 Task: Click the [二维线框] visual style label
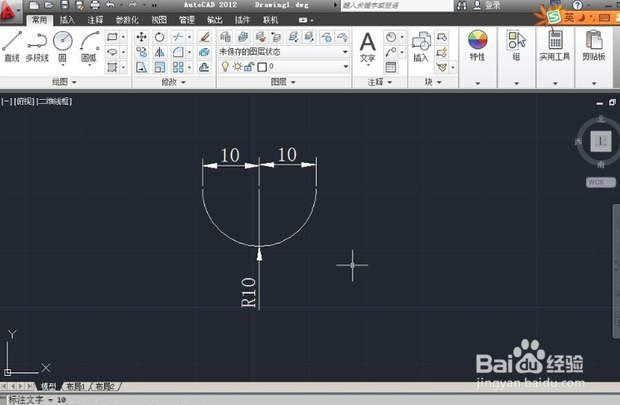point(54,102)
